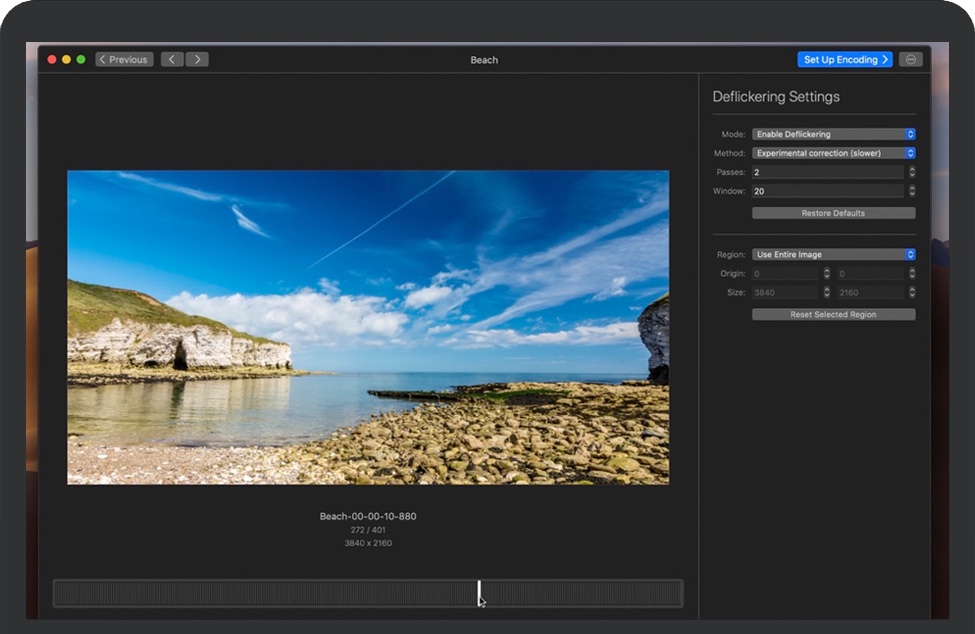Go back with the Previous button
The image size is (975, 634).
[124, 60]
